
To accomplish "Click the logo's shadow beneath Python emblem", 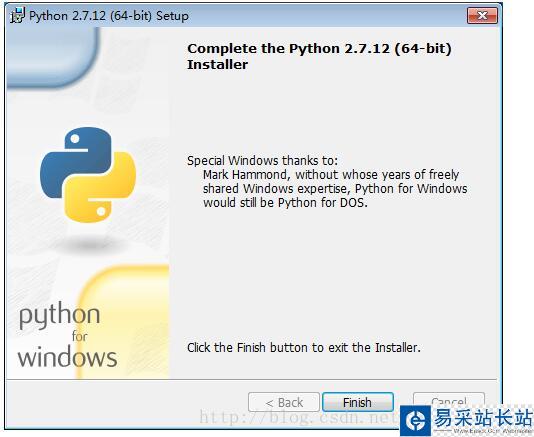I will 90,244.
